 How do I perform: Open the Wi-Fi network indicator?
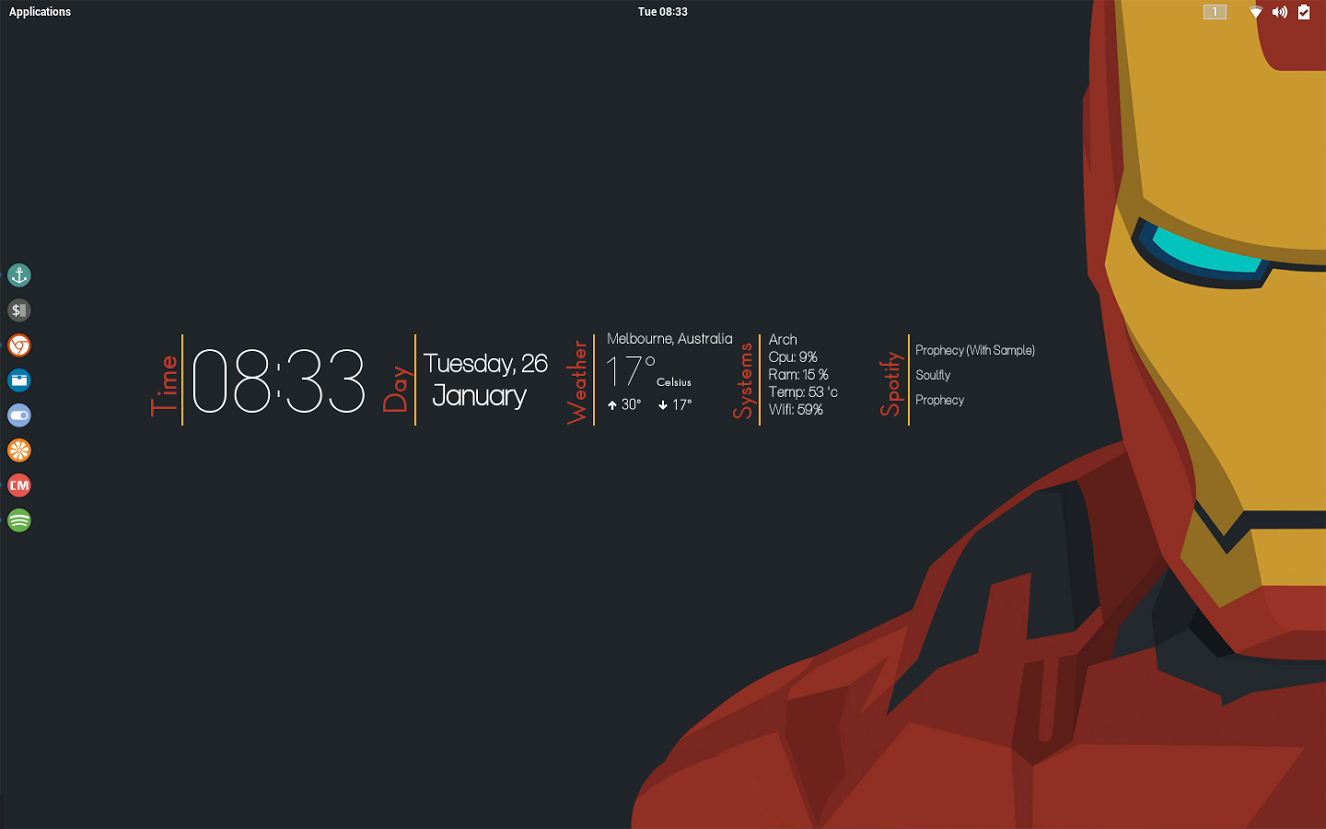(1256, 12)
